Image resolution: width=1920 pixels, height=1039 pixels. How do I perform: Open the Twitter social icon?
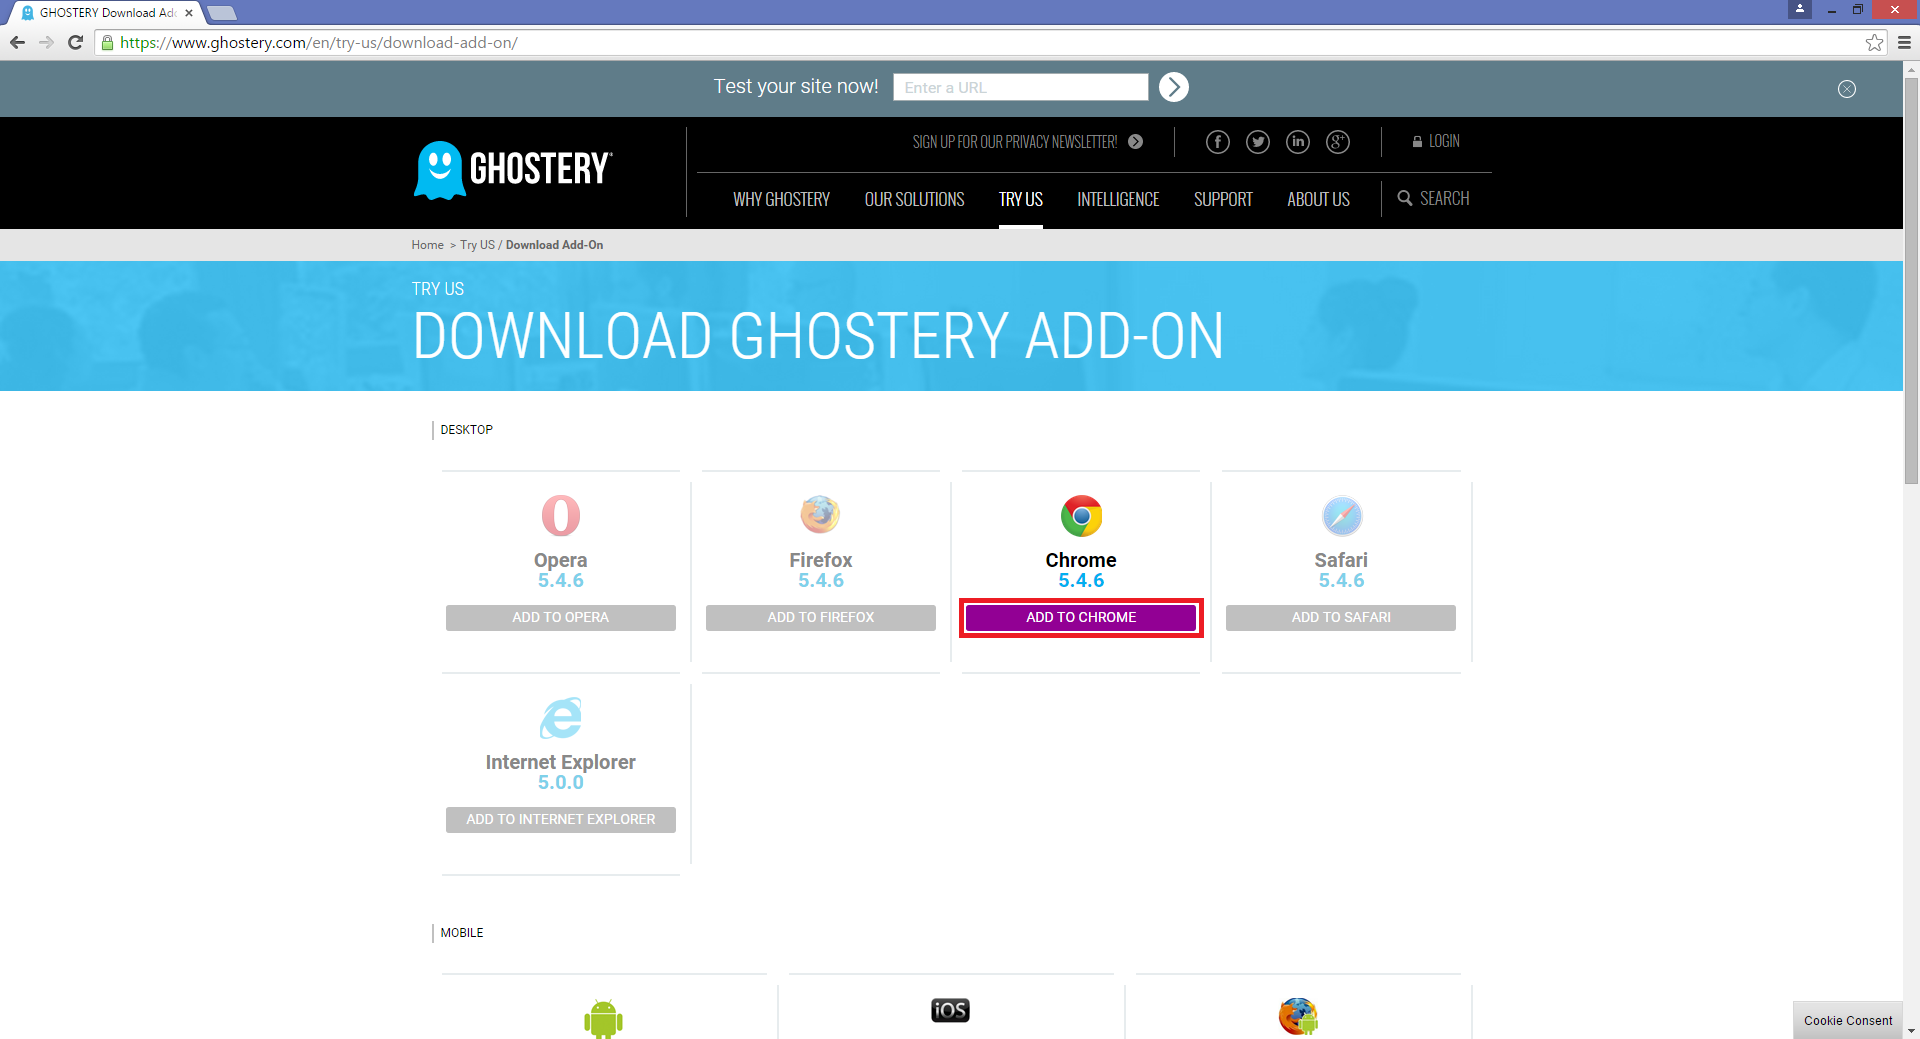pyautogui.click(x=1257, y=142)
